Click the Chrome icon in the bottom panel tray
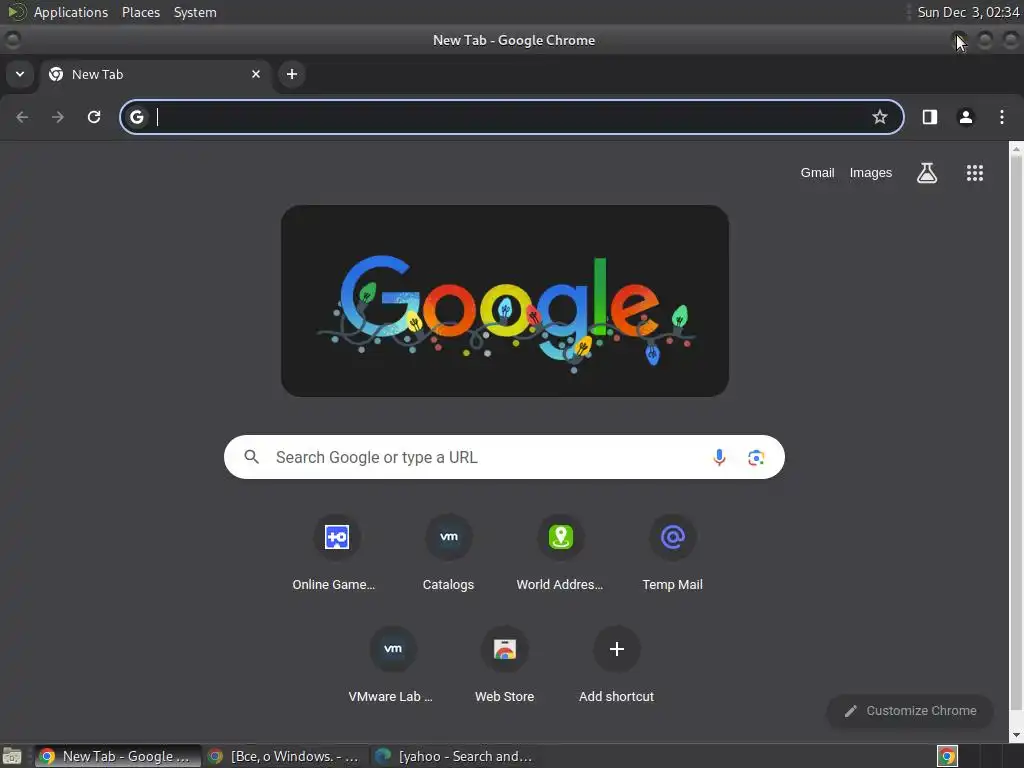This screenshot has width=1024, height=768. pos(947,756)
